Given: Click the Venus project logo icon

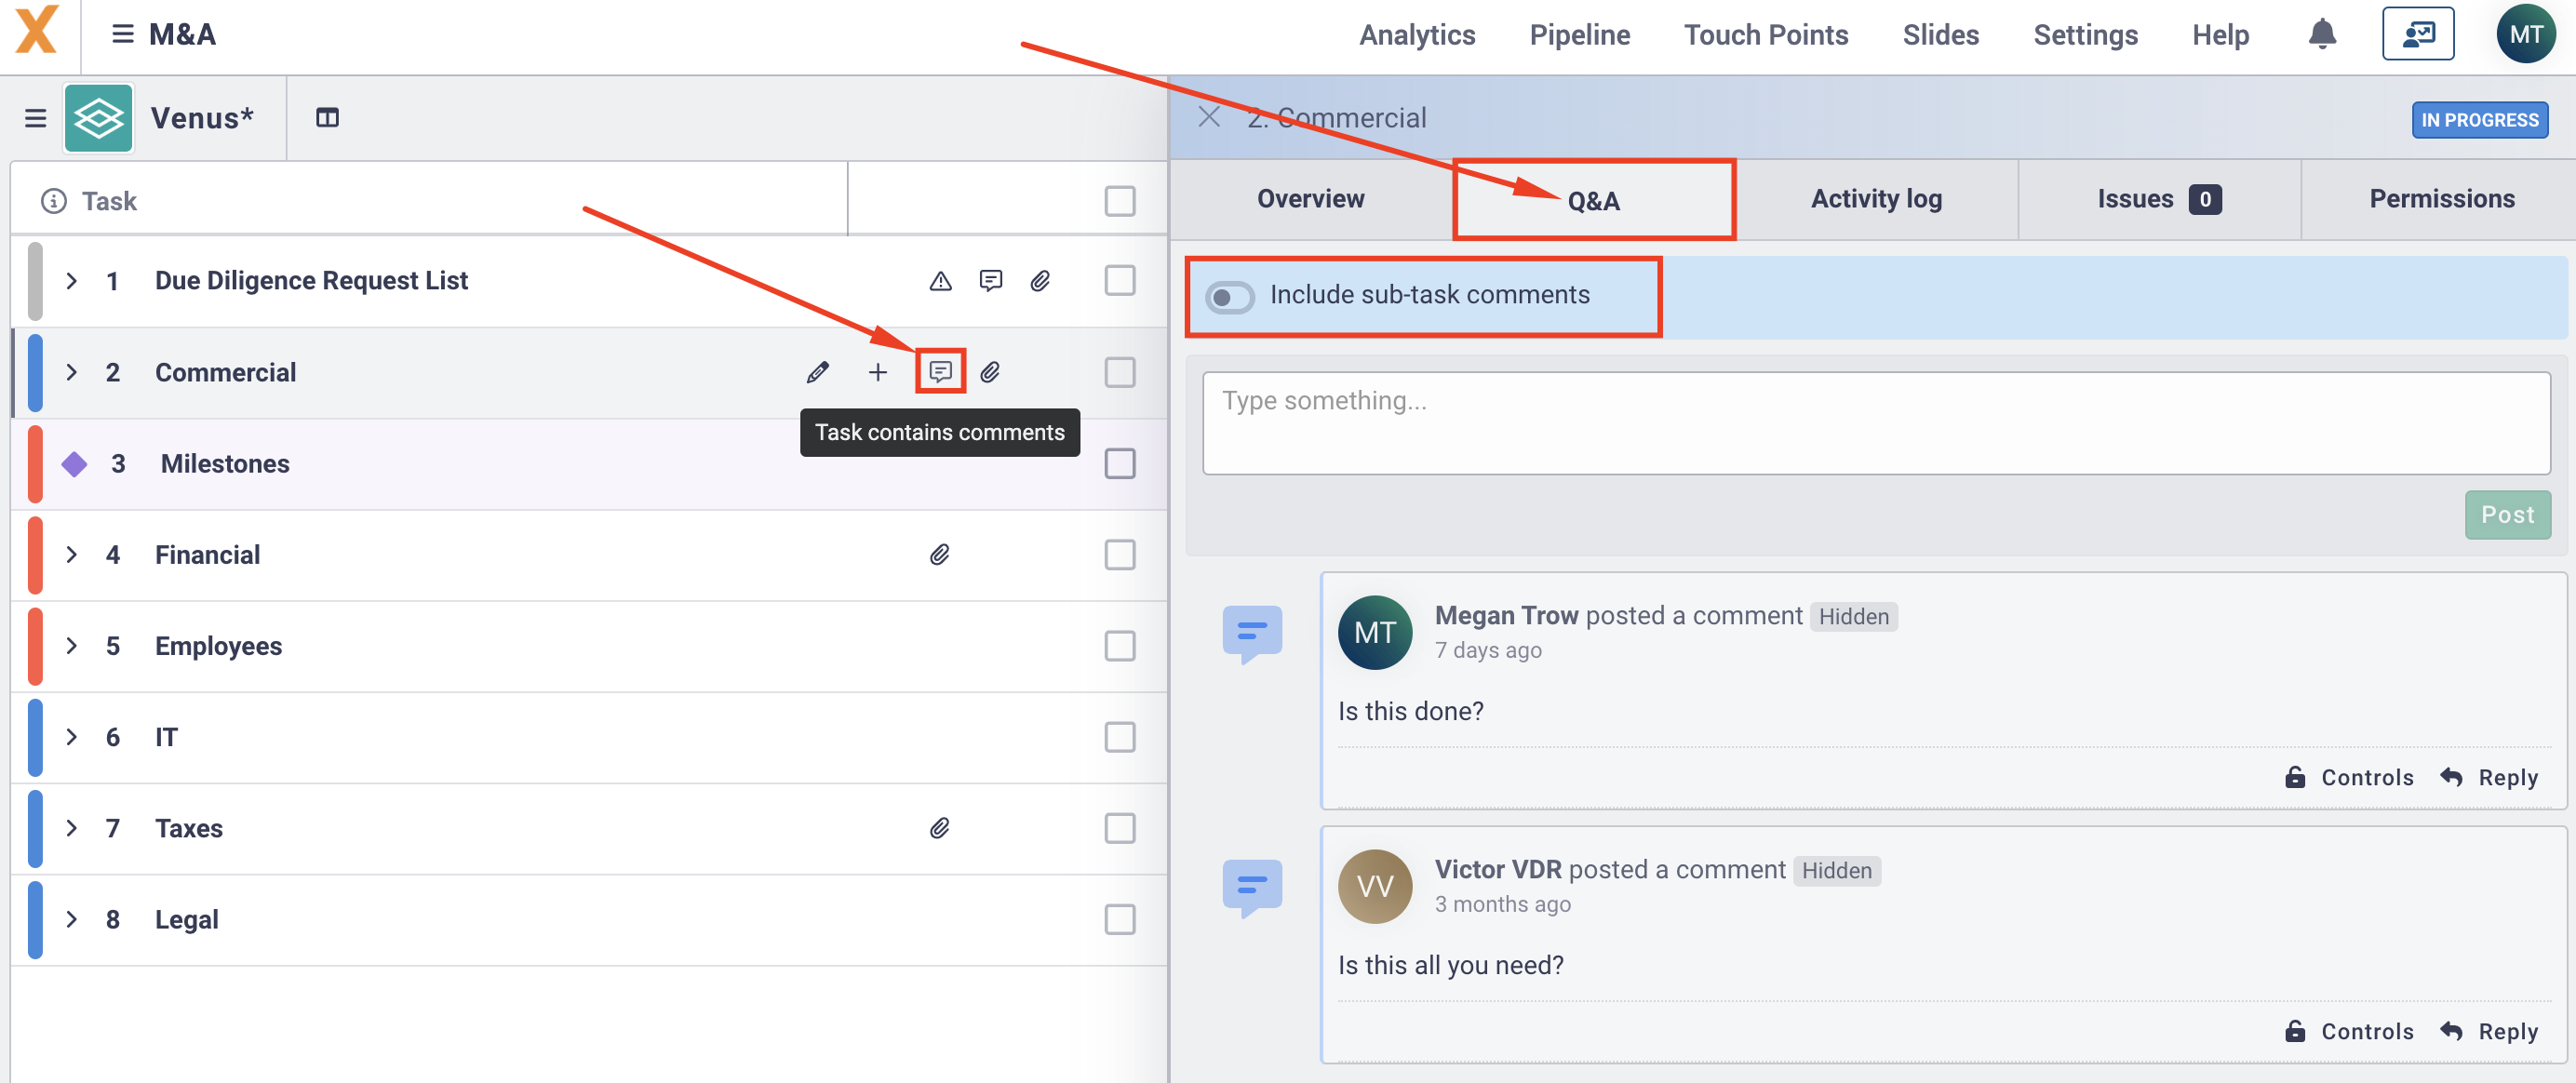Looking at the screenshot, I should (98, 118).
